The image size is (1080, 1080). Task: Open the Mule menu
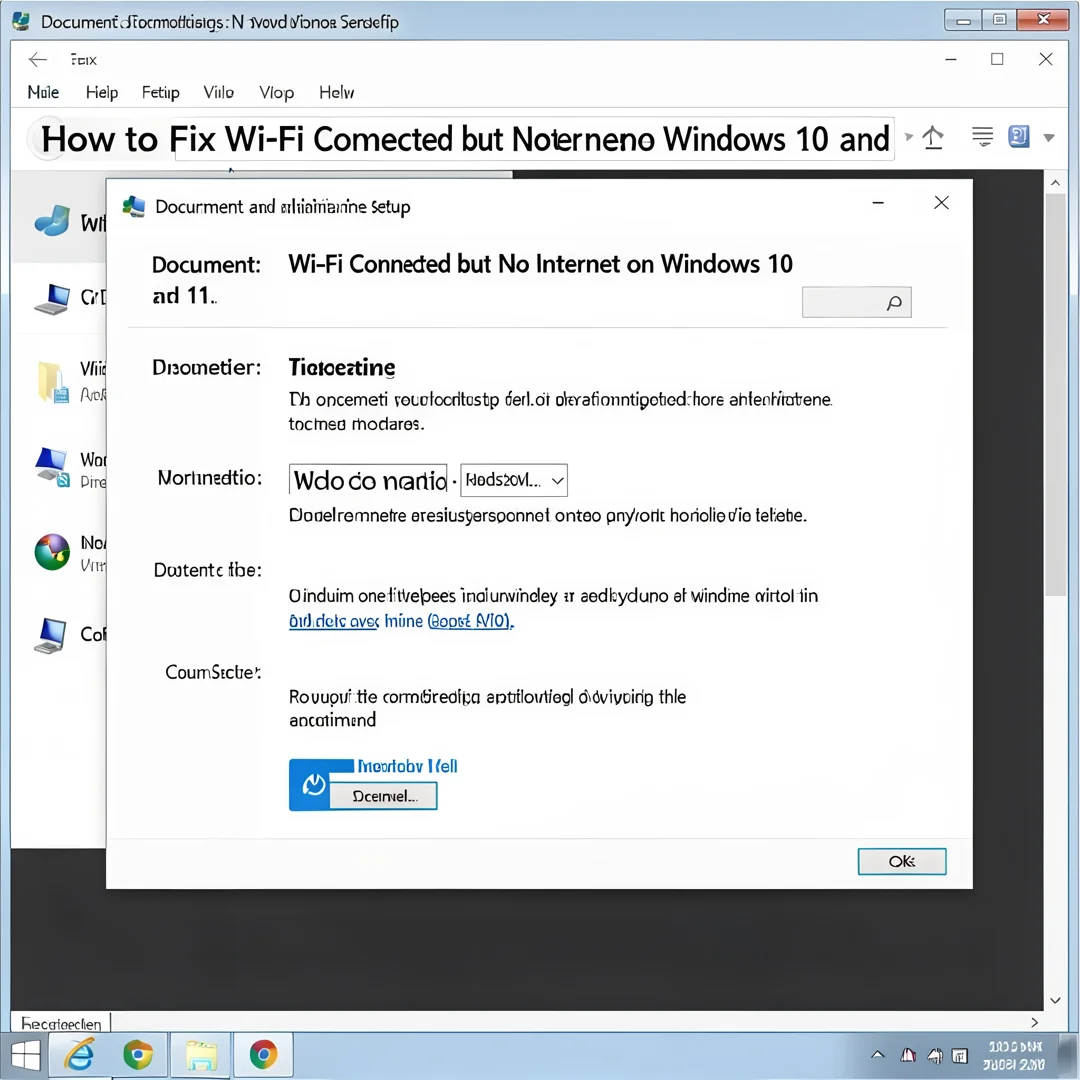point(43,92)
